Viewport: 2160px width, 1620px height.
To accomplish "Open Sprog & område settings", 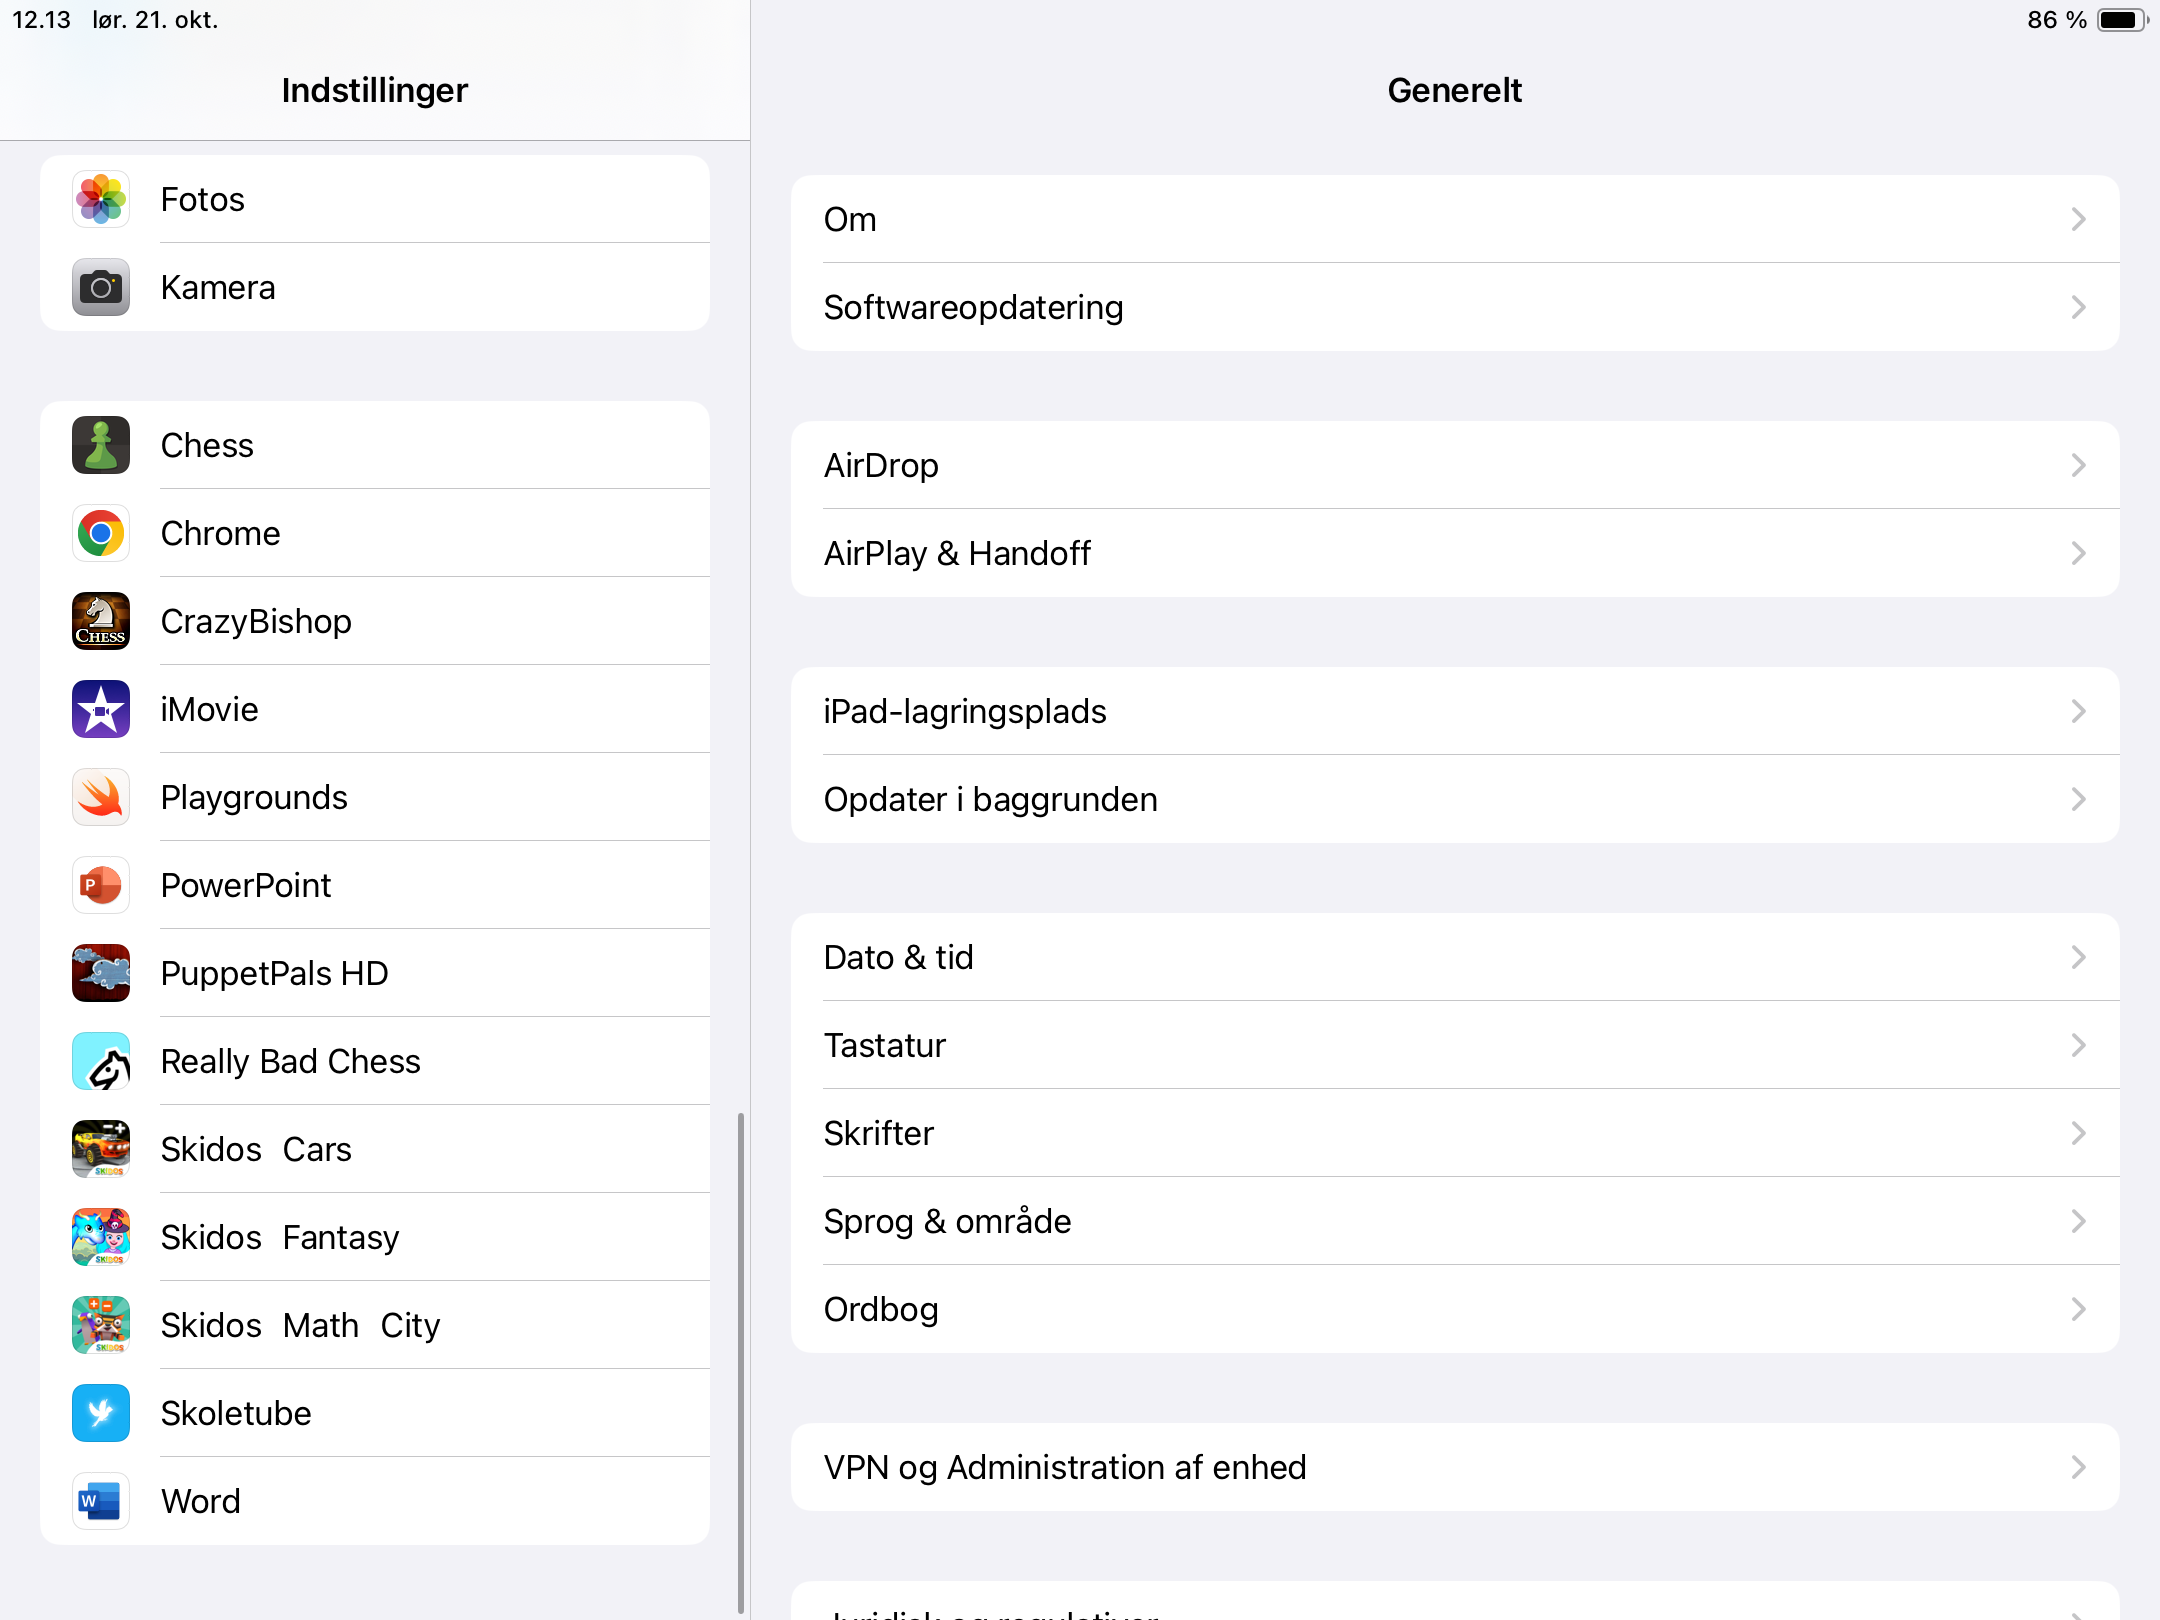I will point(1455,1221).
